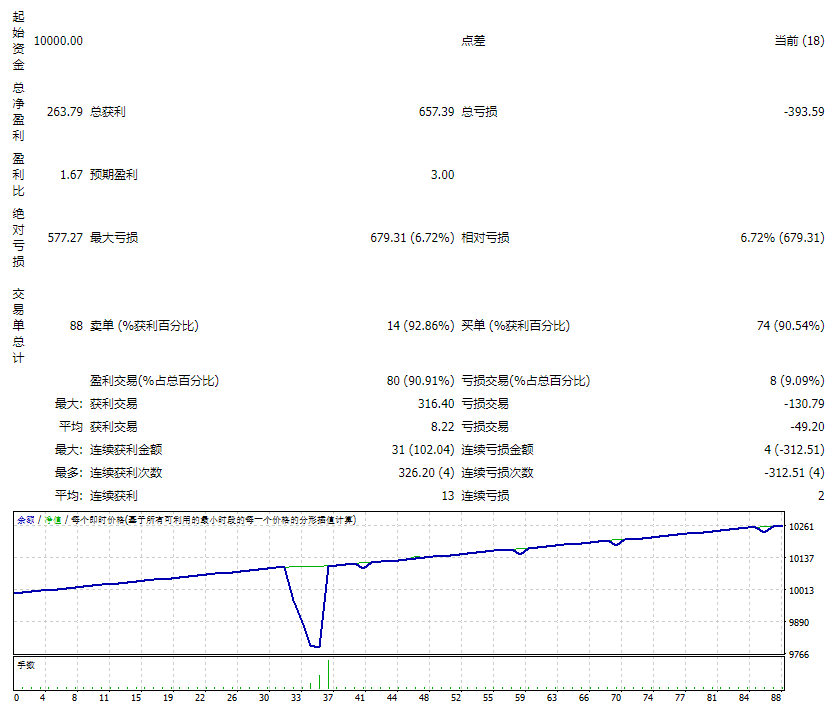Click the profit factor value 1.67

[71, 174]
